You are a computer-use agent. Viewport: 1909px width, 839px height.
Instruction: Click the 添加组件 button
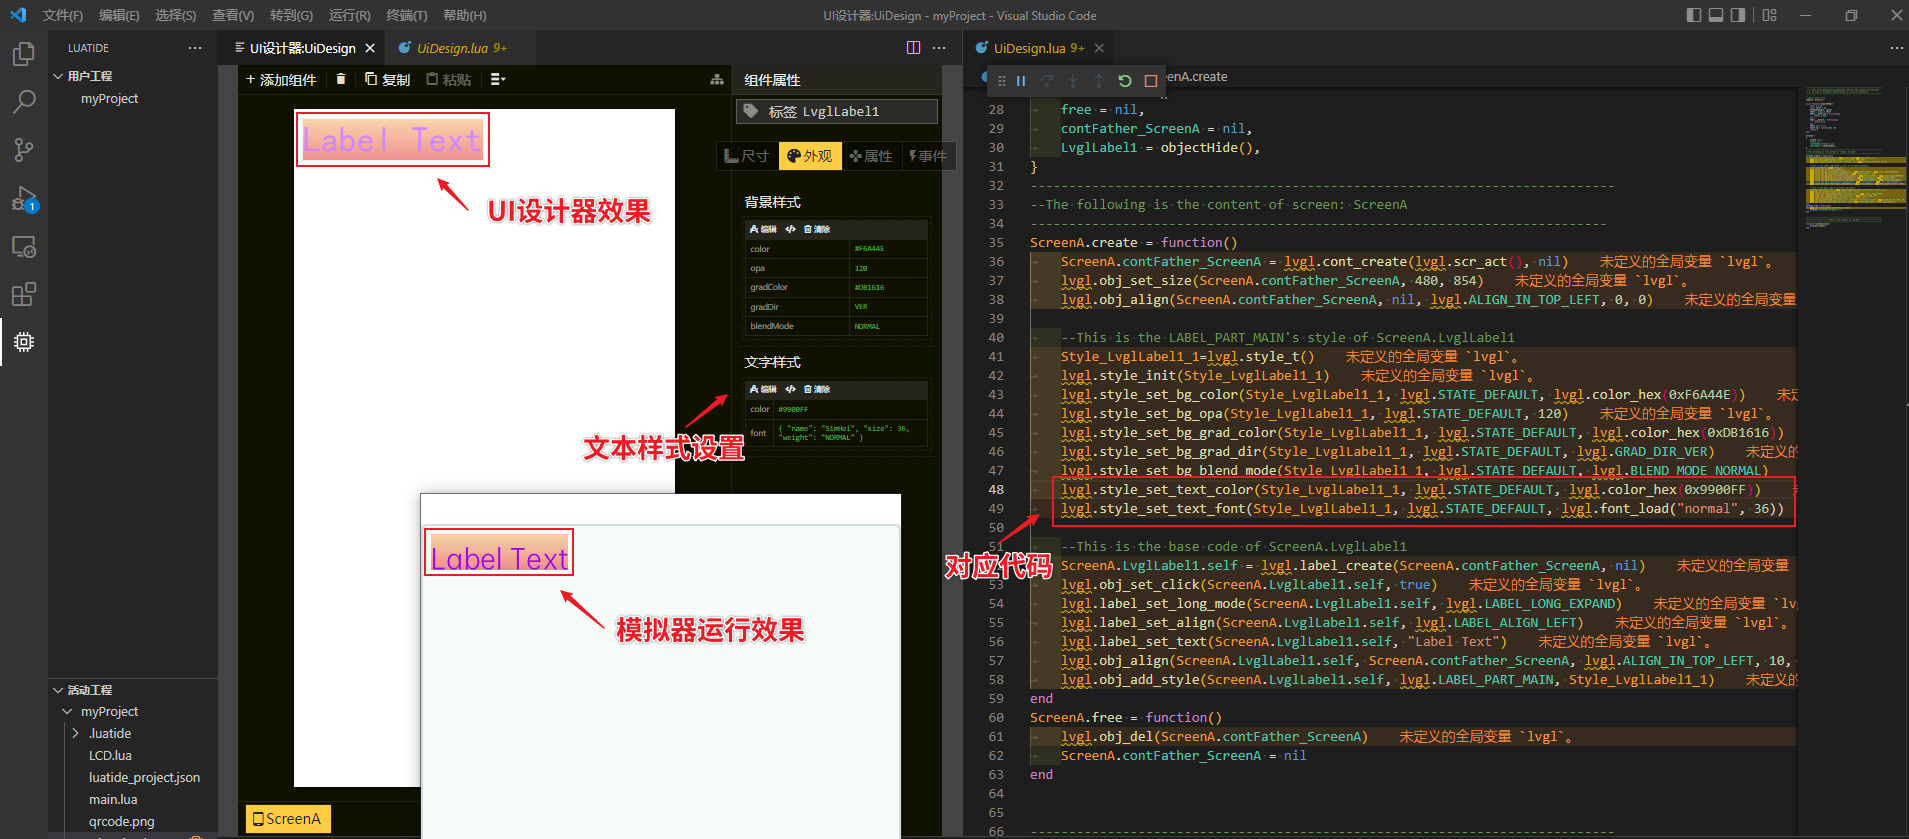[x=281, y=79]
